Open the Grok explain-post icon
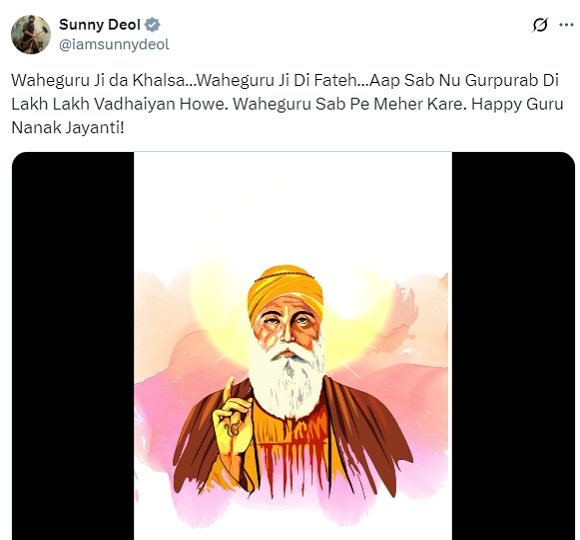580x540 pixels. click(540, 25)
